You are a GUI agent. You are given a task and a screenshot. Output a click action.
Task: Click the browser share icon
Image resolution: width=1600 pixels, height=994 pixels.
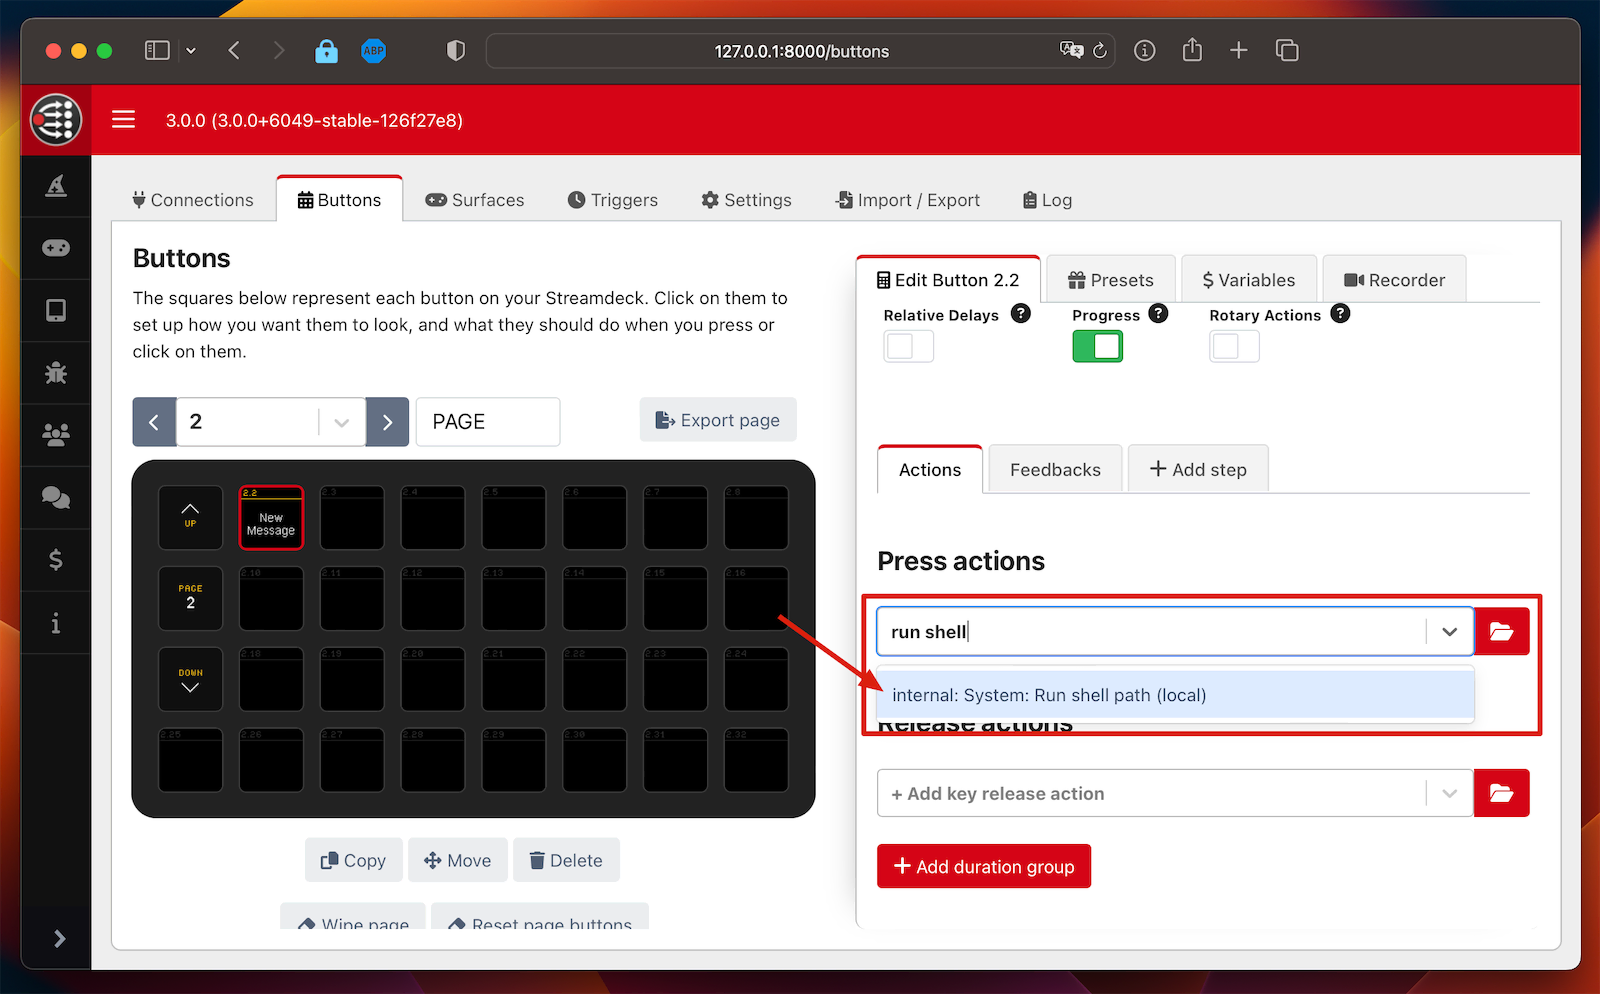click(1192, 49)
